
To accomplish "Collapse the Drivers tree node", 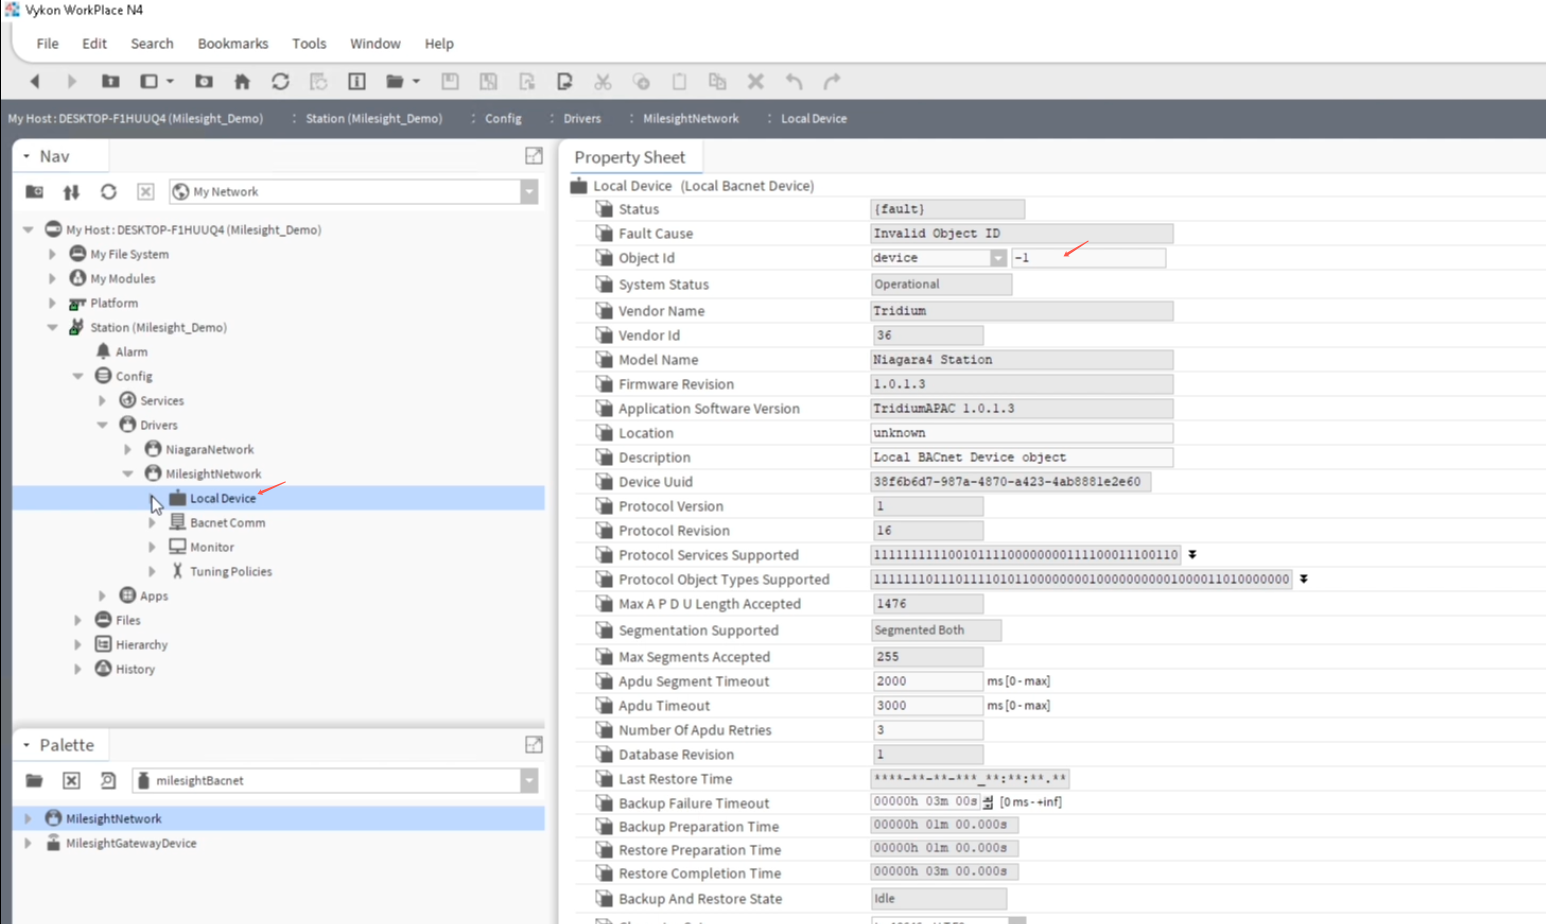I will [102, 425].
